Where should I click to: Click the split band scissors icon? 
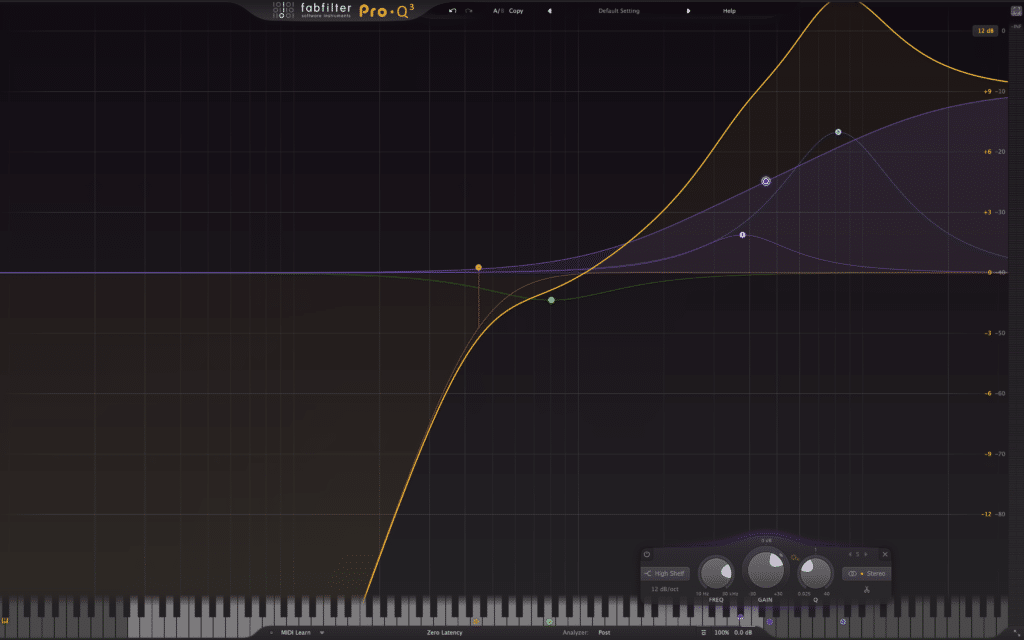867,590
